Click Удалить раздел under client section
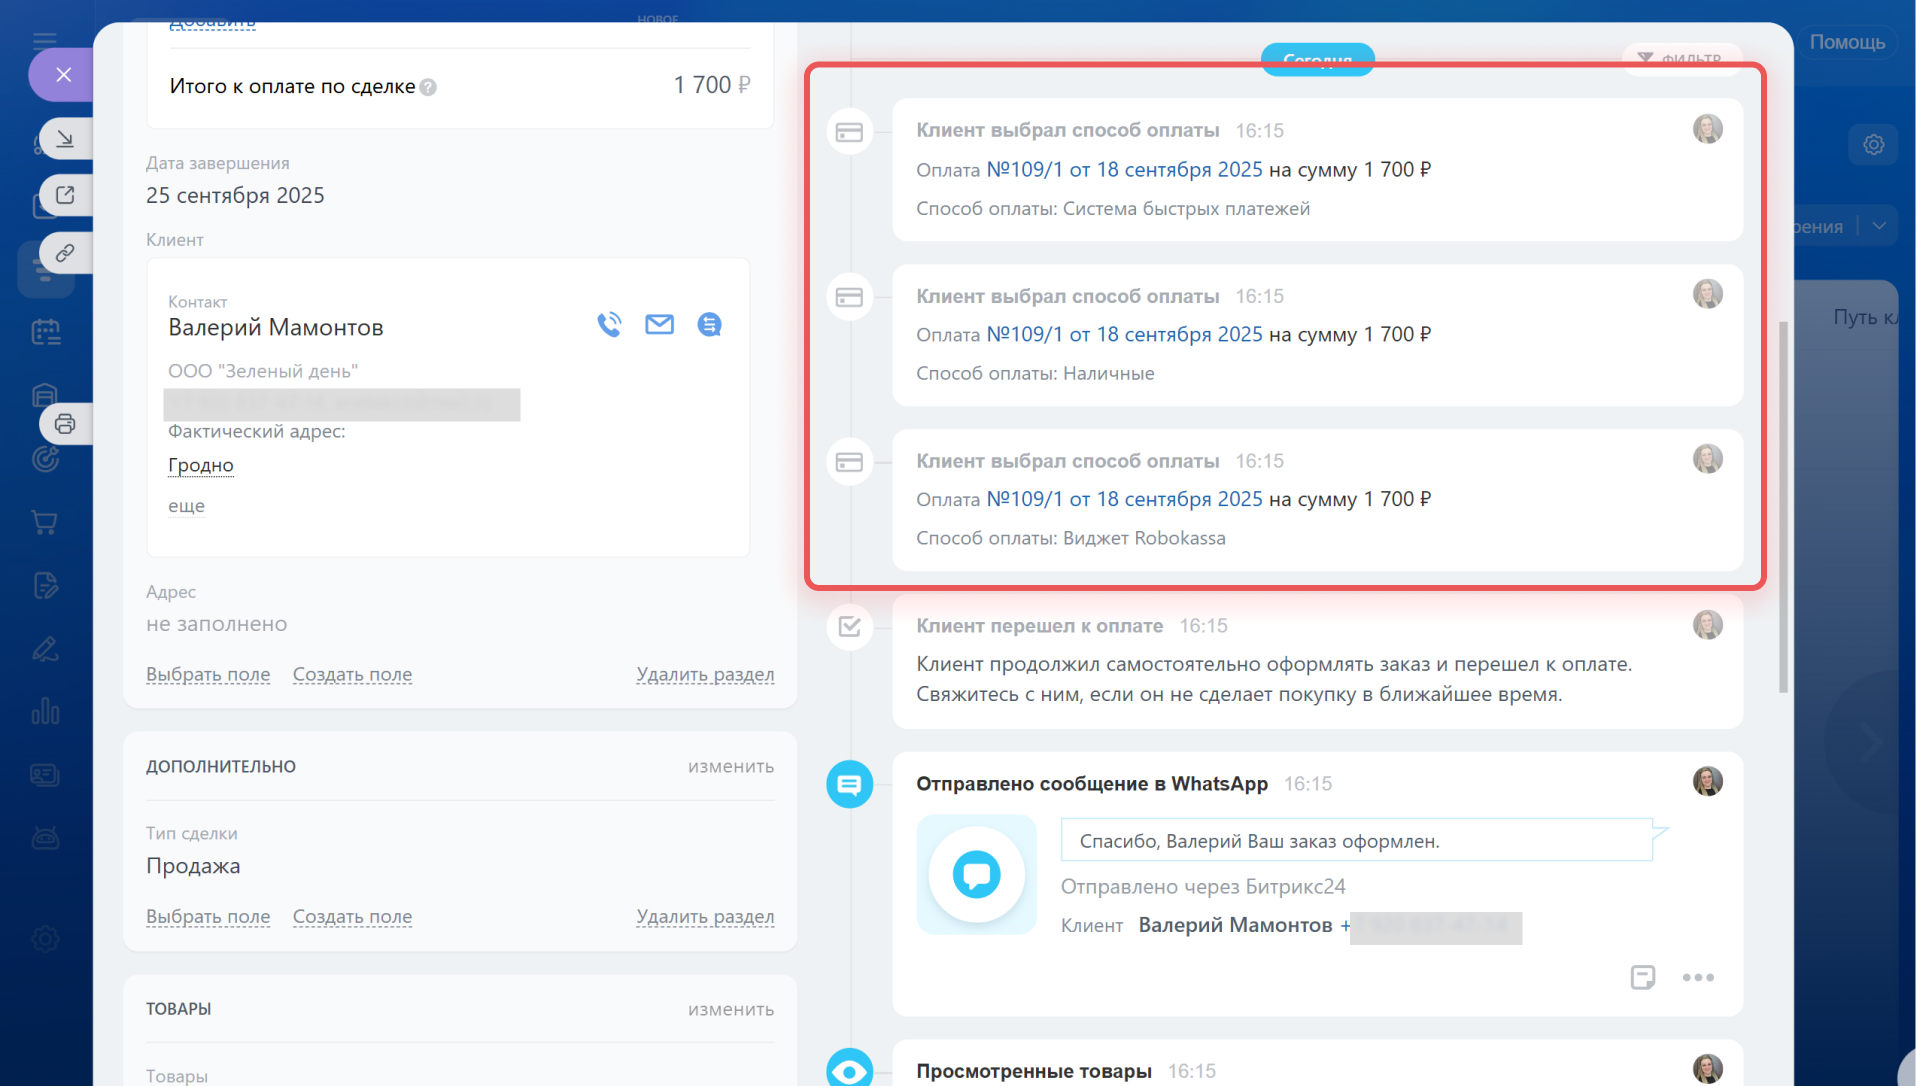The height and width of the screenshot is (1086, 1926). [x=704, y=675]
